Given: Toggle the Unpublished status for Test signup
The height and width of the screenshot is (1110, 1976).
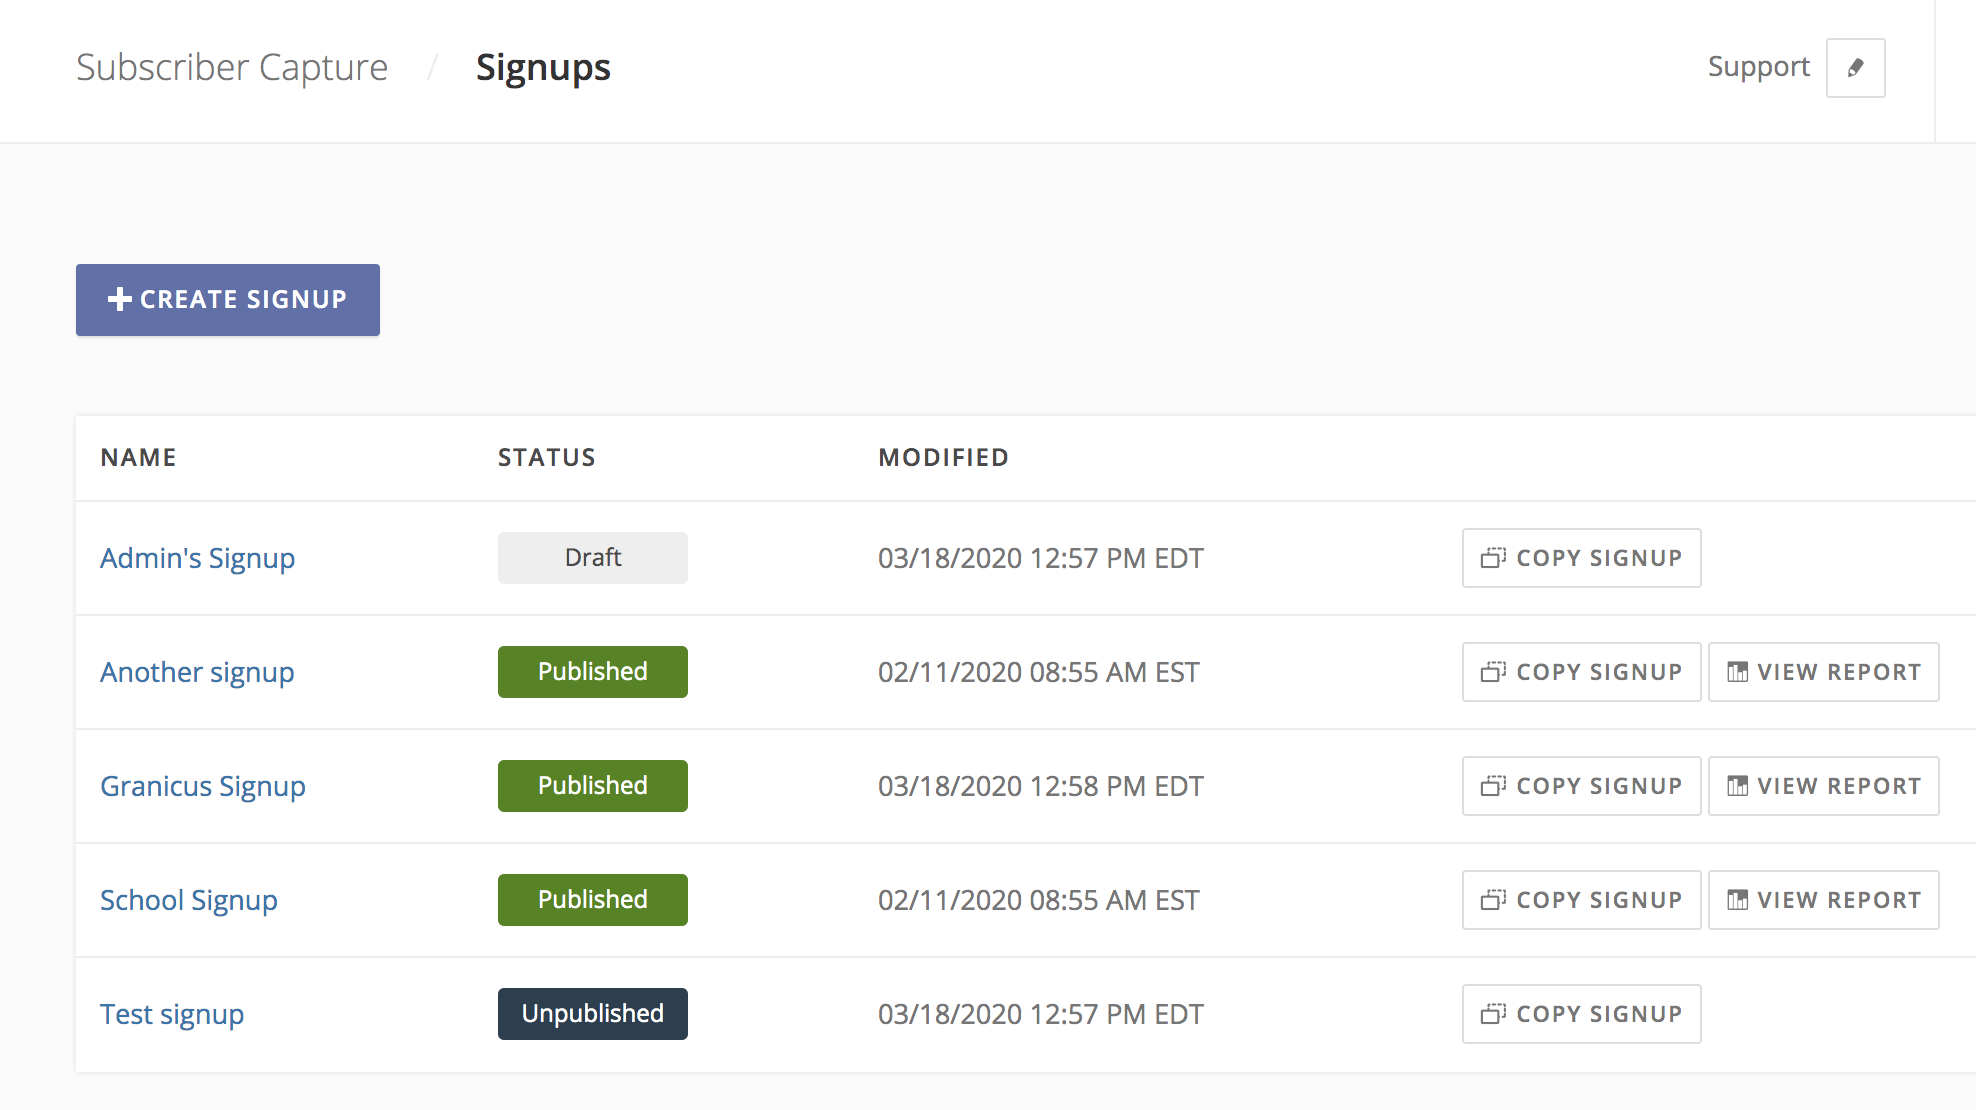Looking at the screenshot, I should 592,1012.
